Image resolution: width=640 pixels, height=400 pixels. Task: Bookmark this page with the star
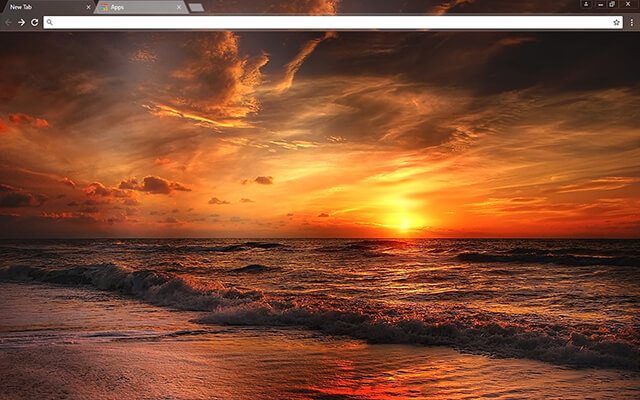(616, 21)
